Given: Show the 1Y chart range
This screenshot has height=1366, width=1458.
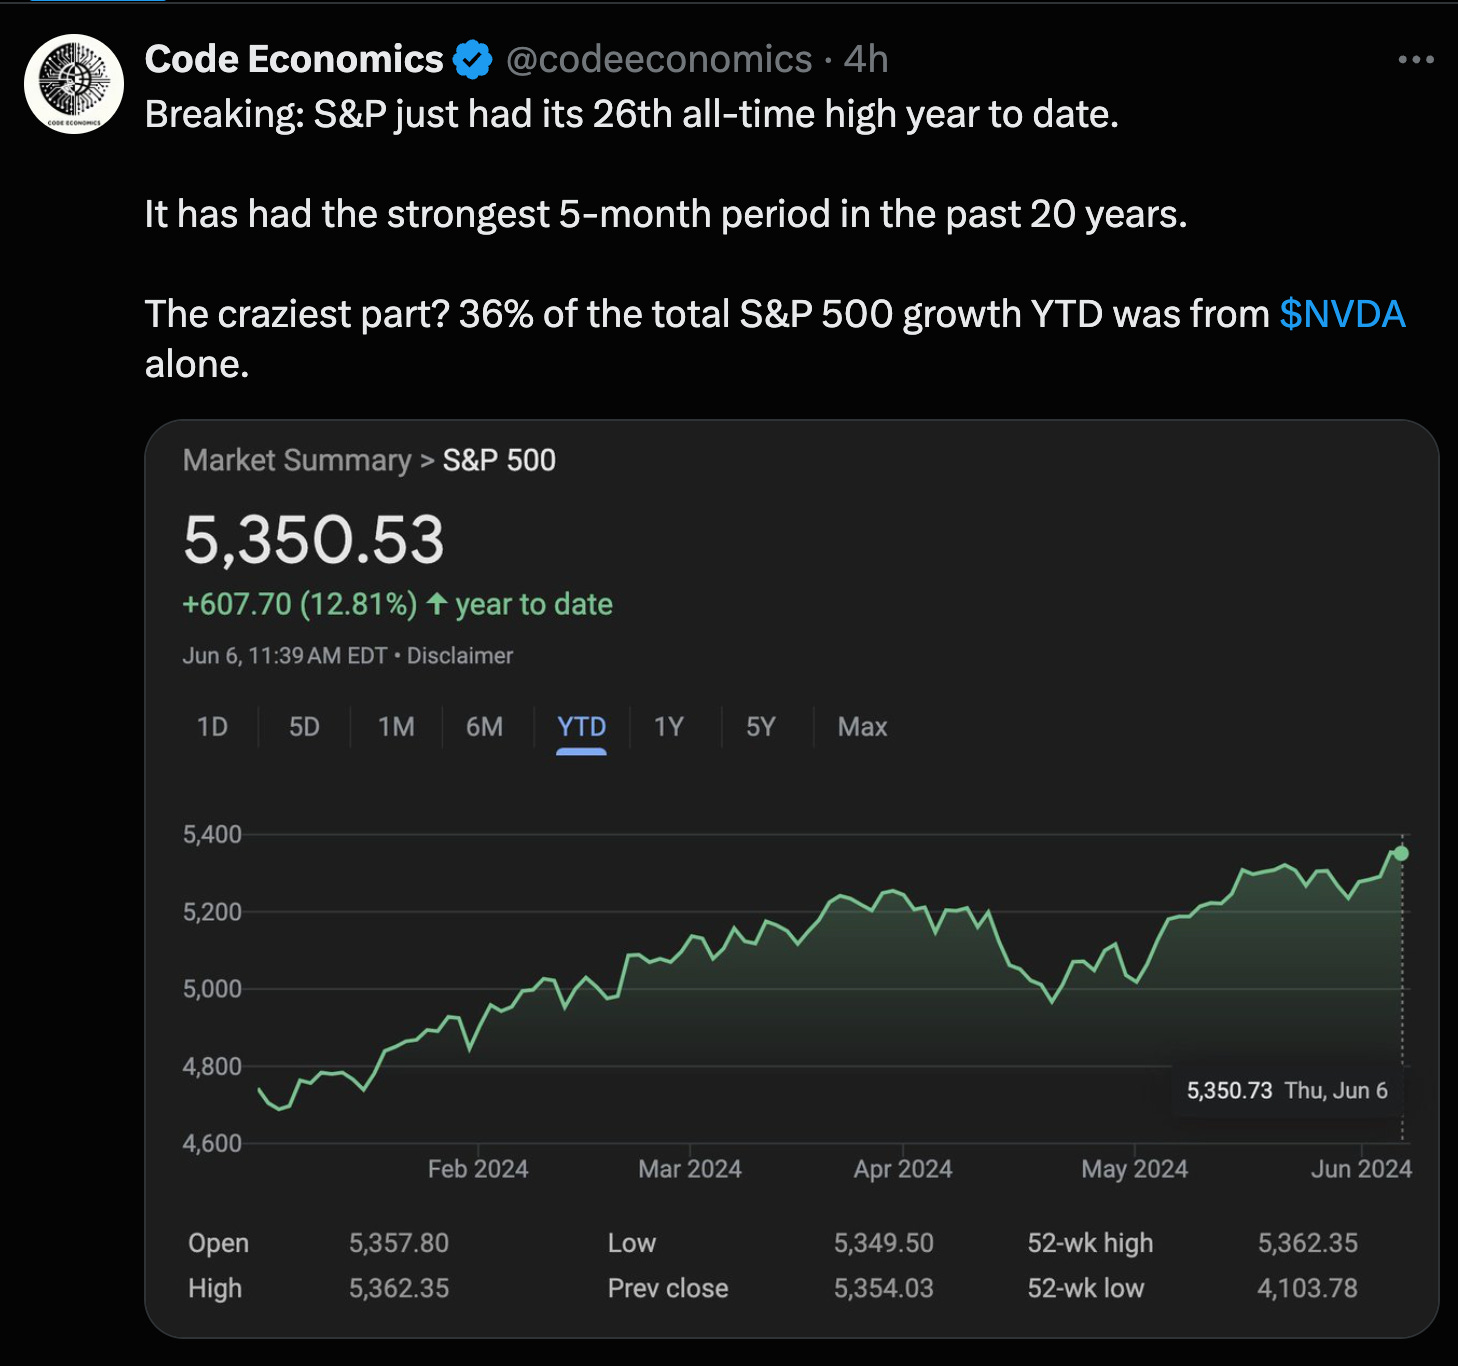Looking at the screenshot, I should tap(669, 727).
